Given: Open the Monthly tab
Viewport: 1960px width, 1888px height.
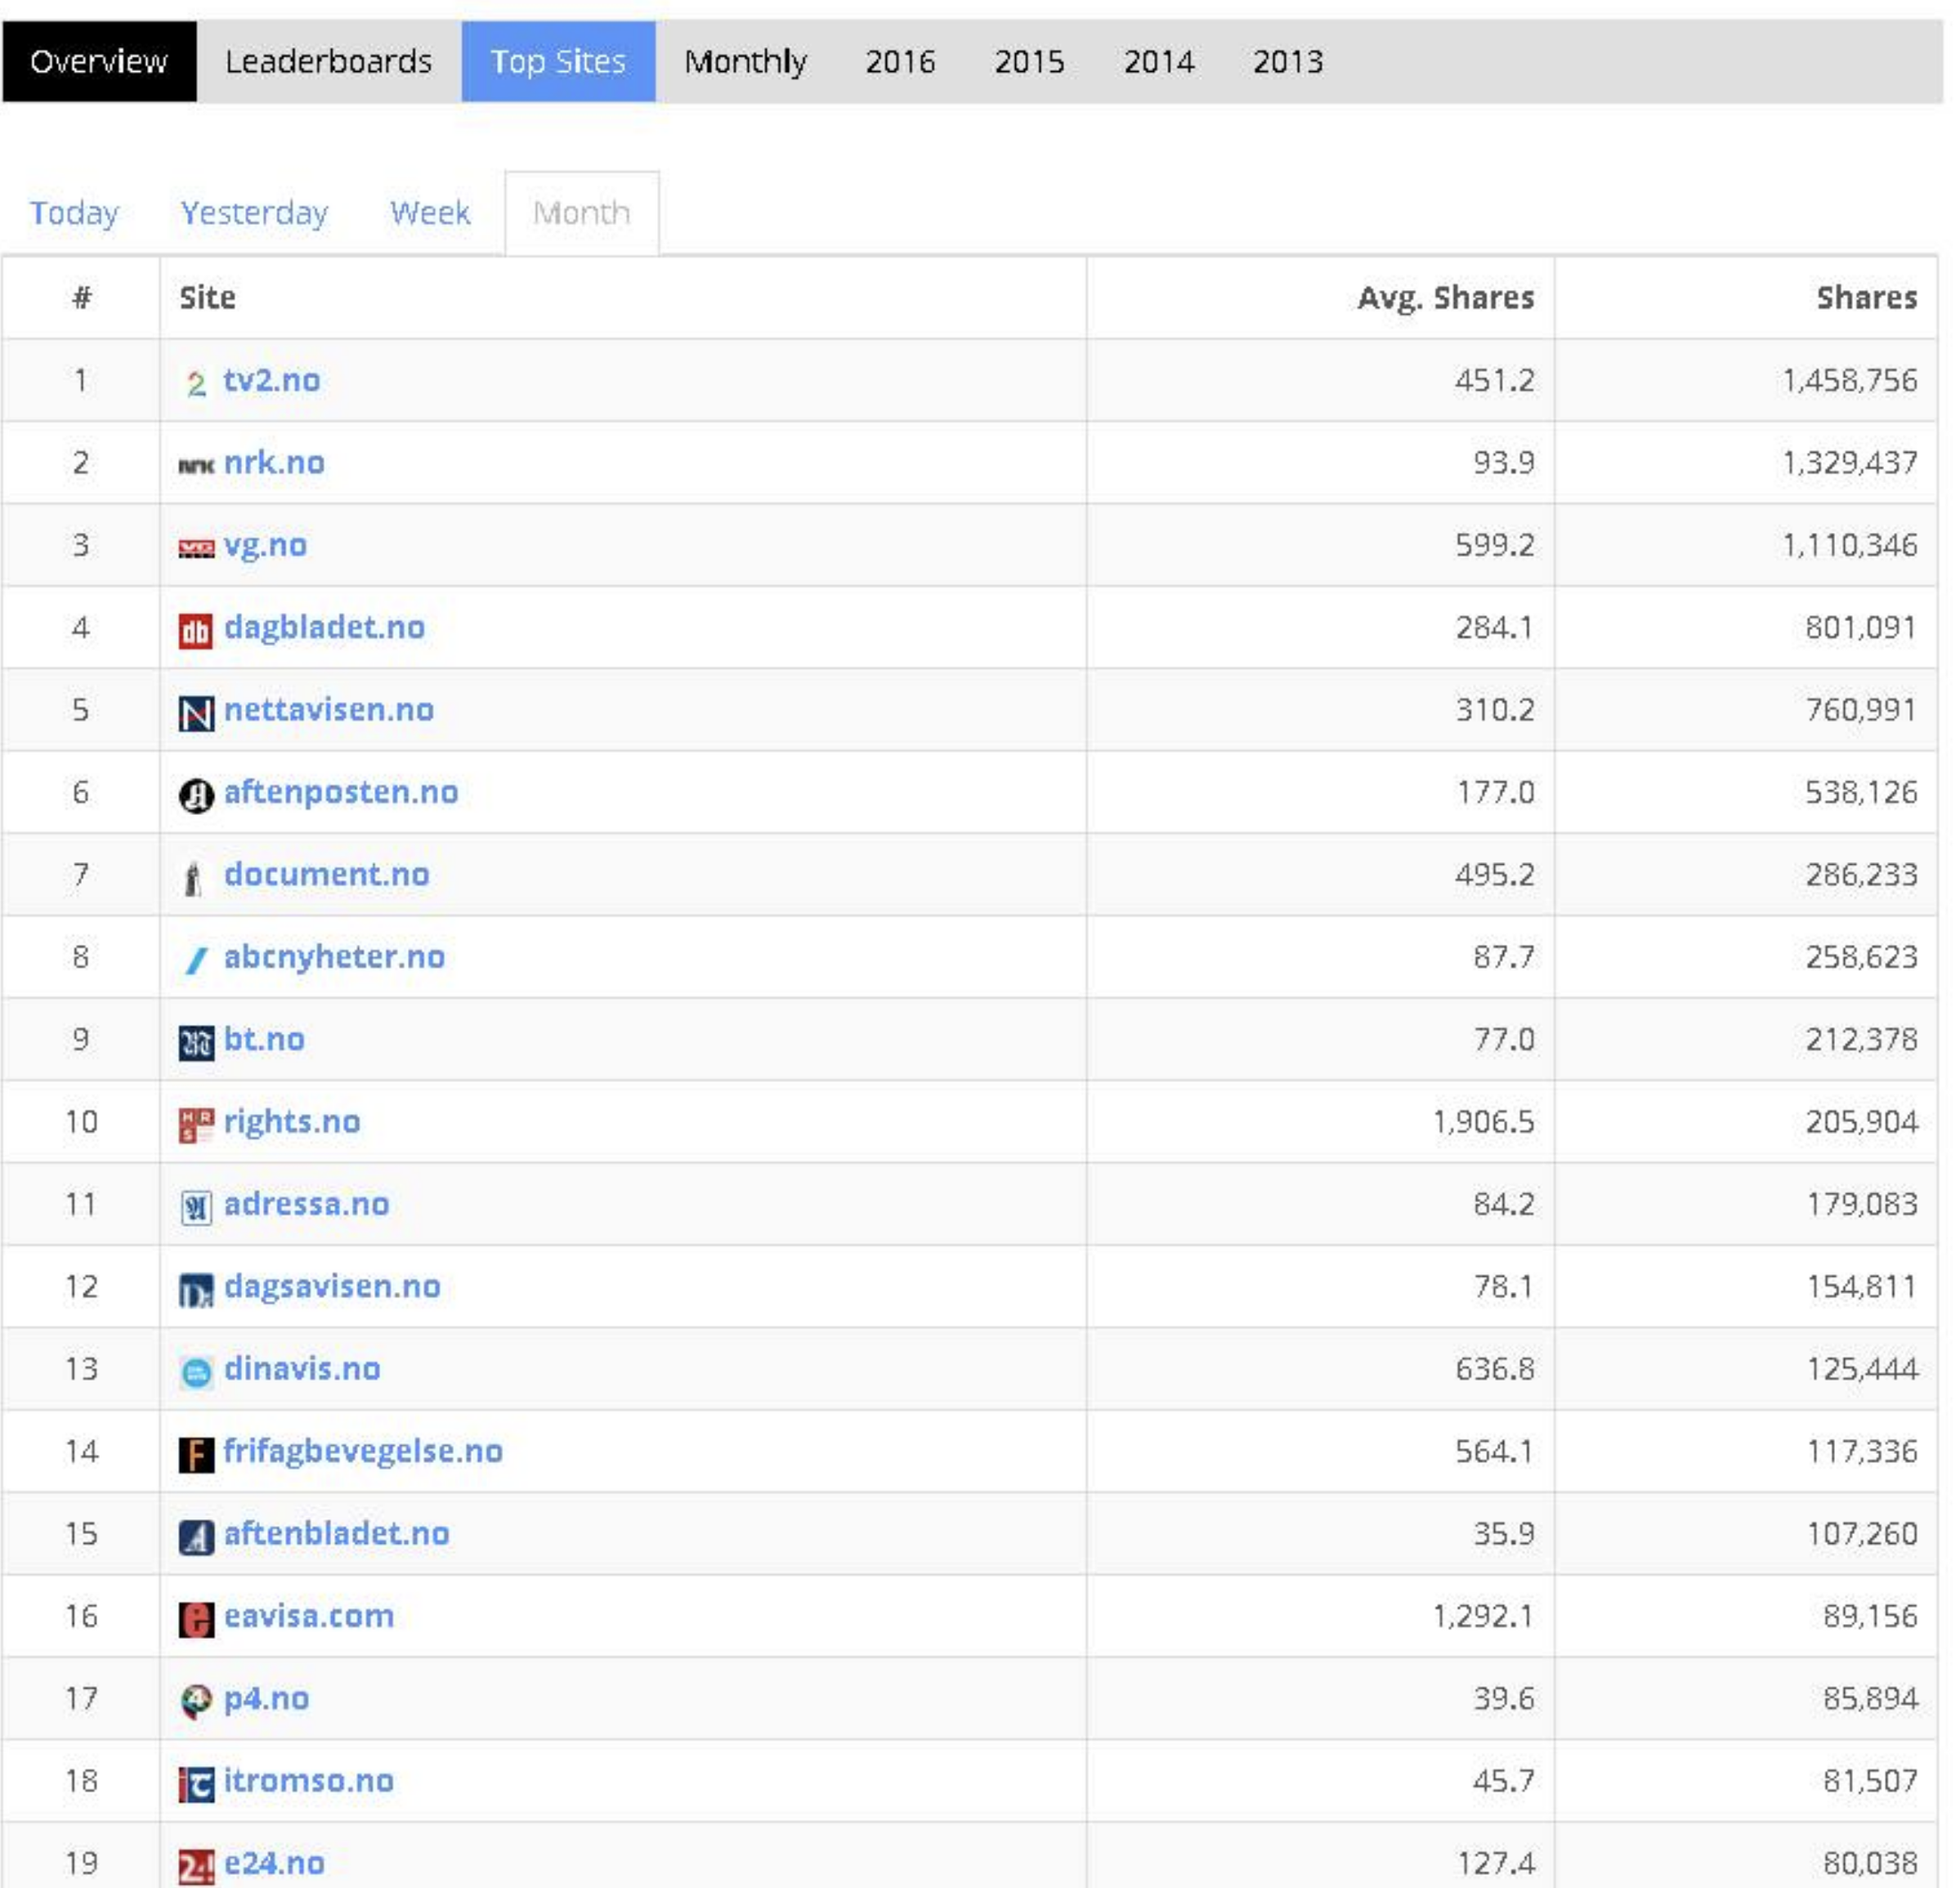Looking at the screenshot, I should [745, 62].
